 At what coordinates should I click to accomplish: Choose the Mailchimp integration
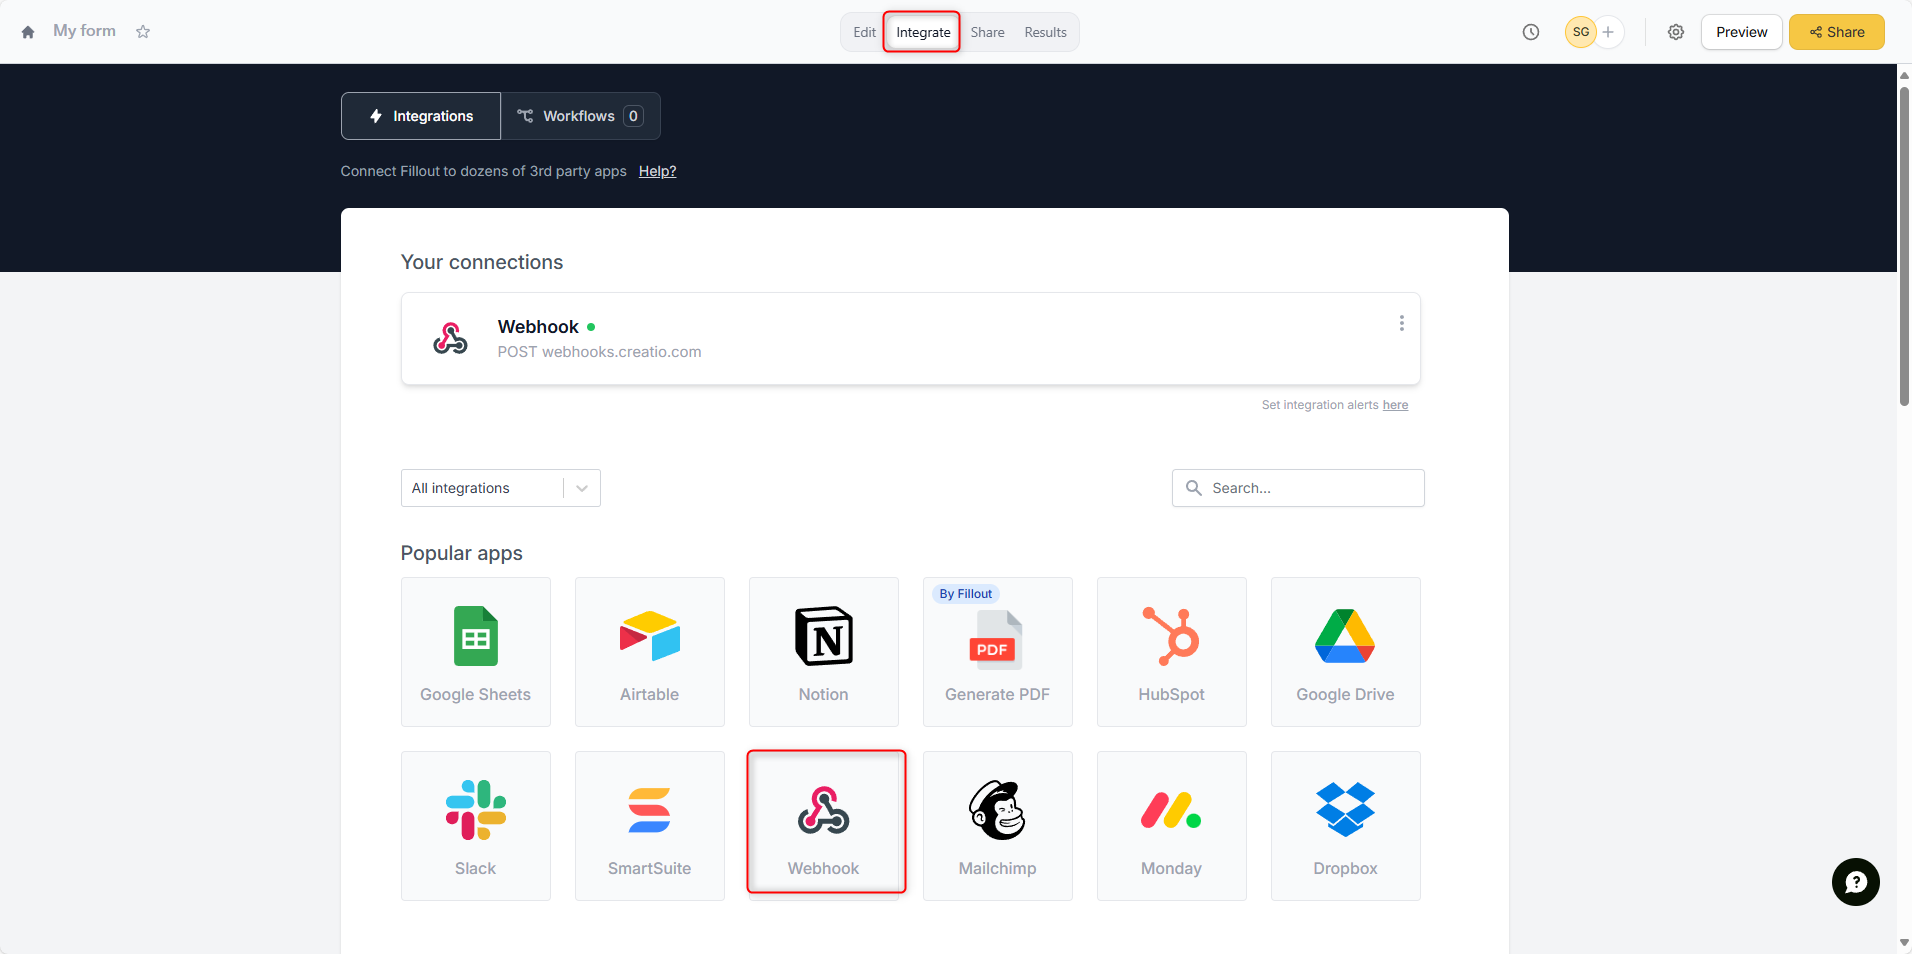[997, 826]
